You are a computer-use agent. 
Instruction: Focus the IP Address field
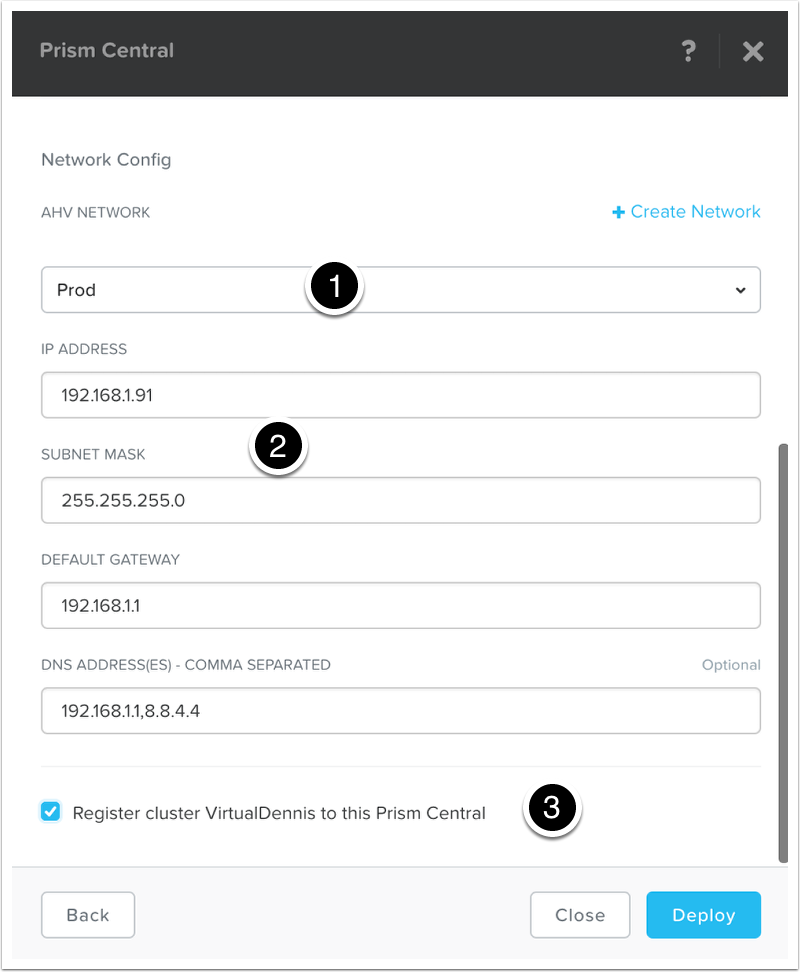click(400, 395)
